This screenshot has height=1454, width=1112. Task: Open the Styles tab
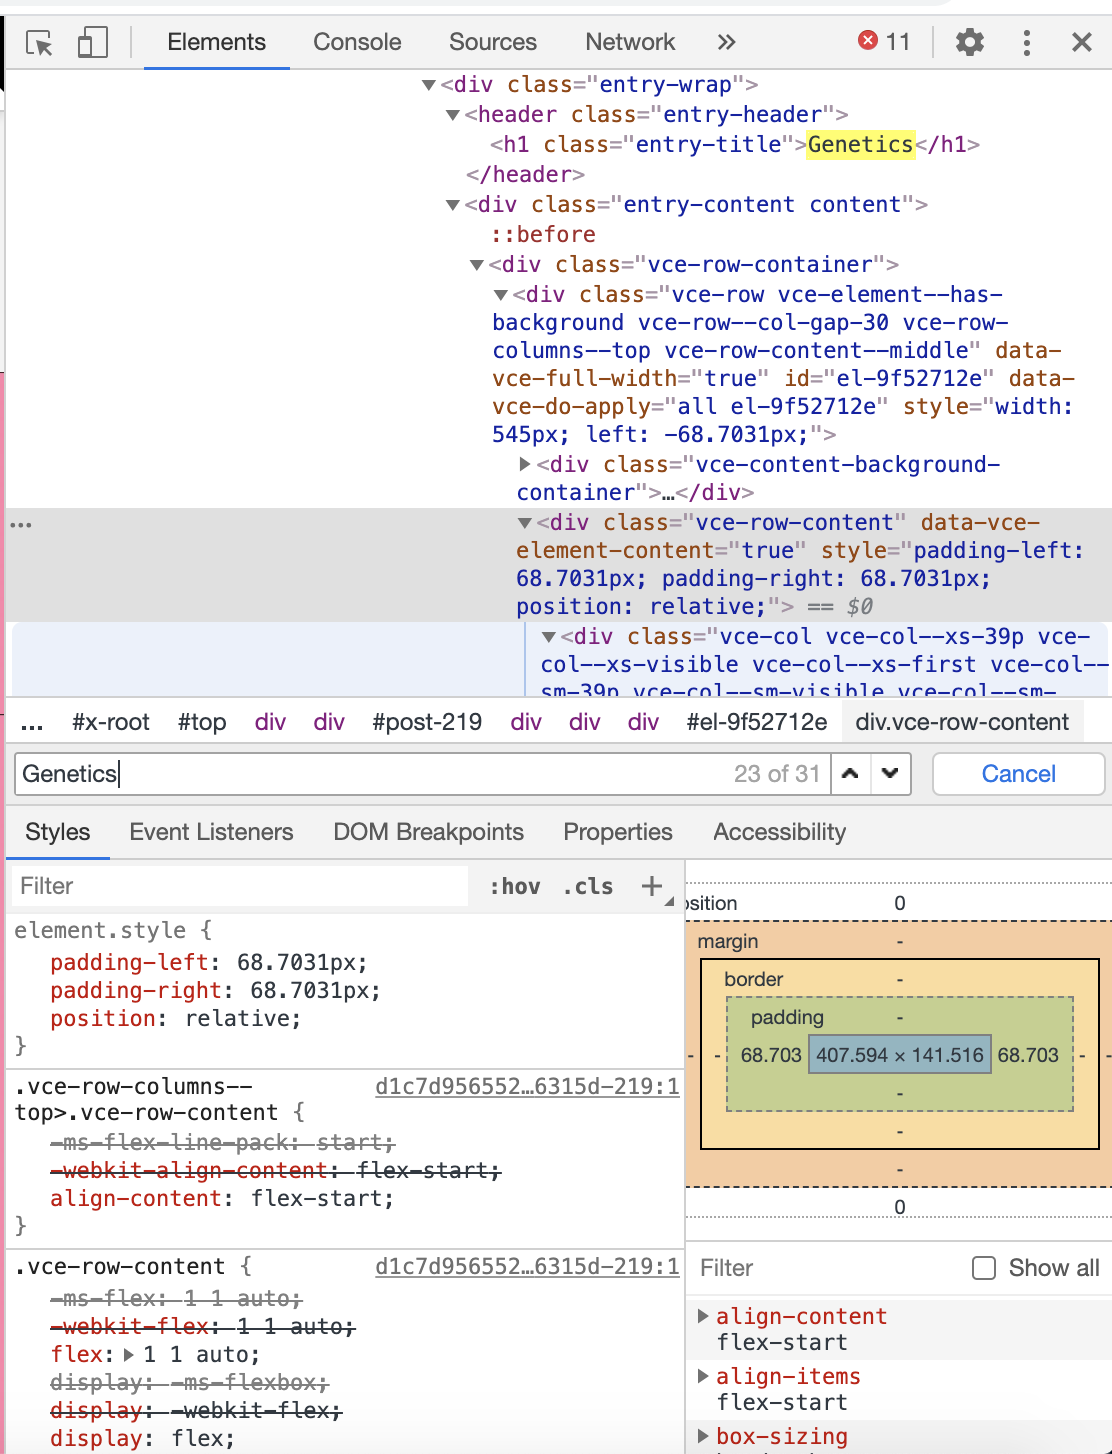(58, 832)
